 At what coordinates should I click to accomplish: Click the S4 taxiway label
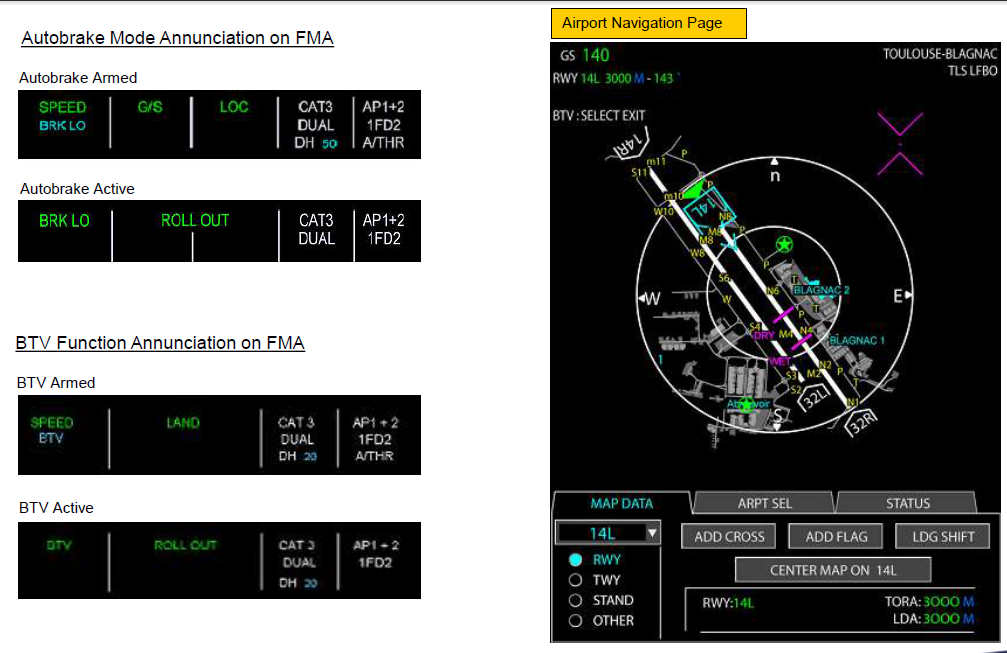(x=755, y=327)
